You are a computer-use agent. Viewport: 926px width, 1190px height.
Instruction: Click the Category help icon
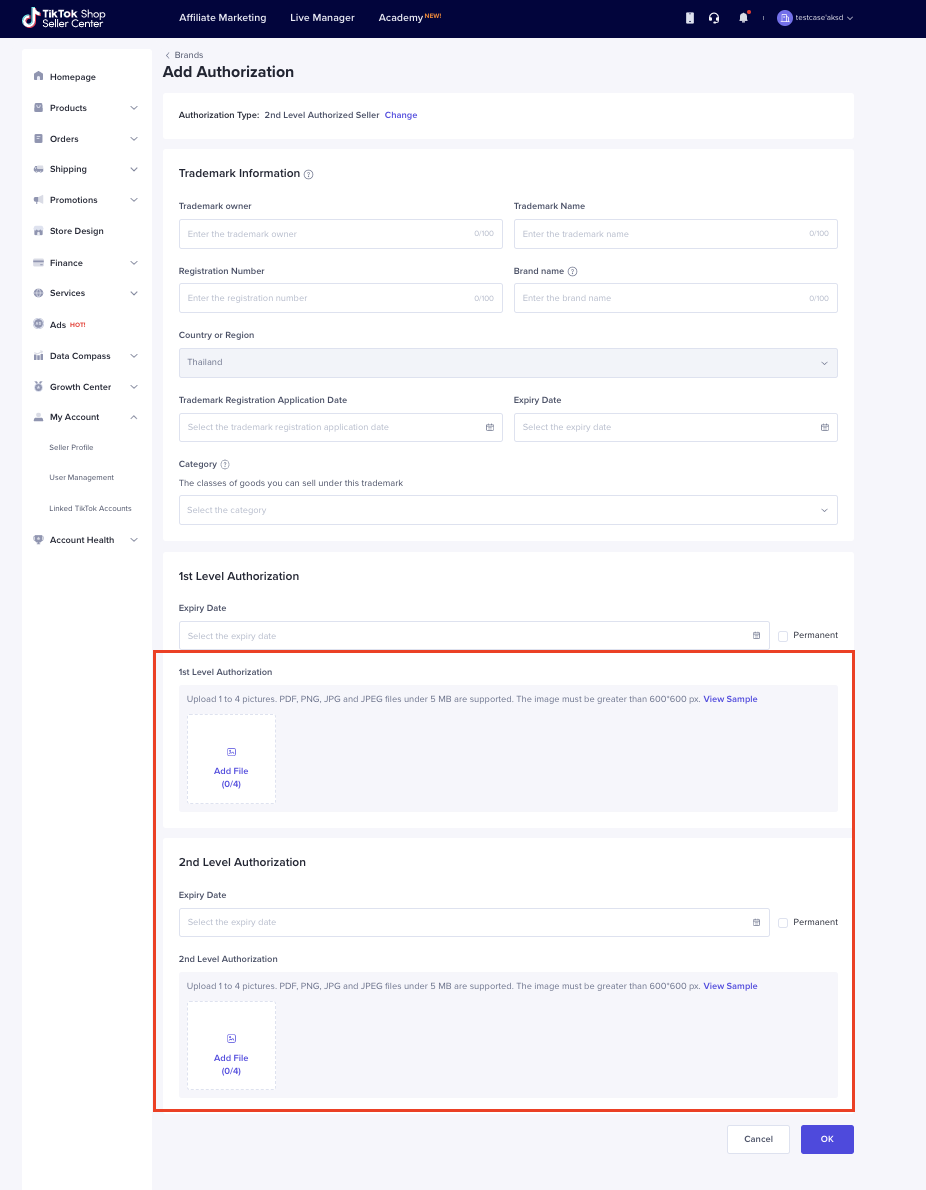[x=225, y=465]
